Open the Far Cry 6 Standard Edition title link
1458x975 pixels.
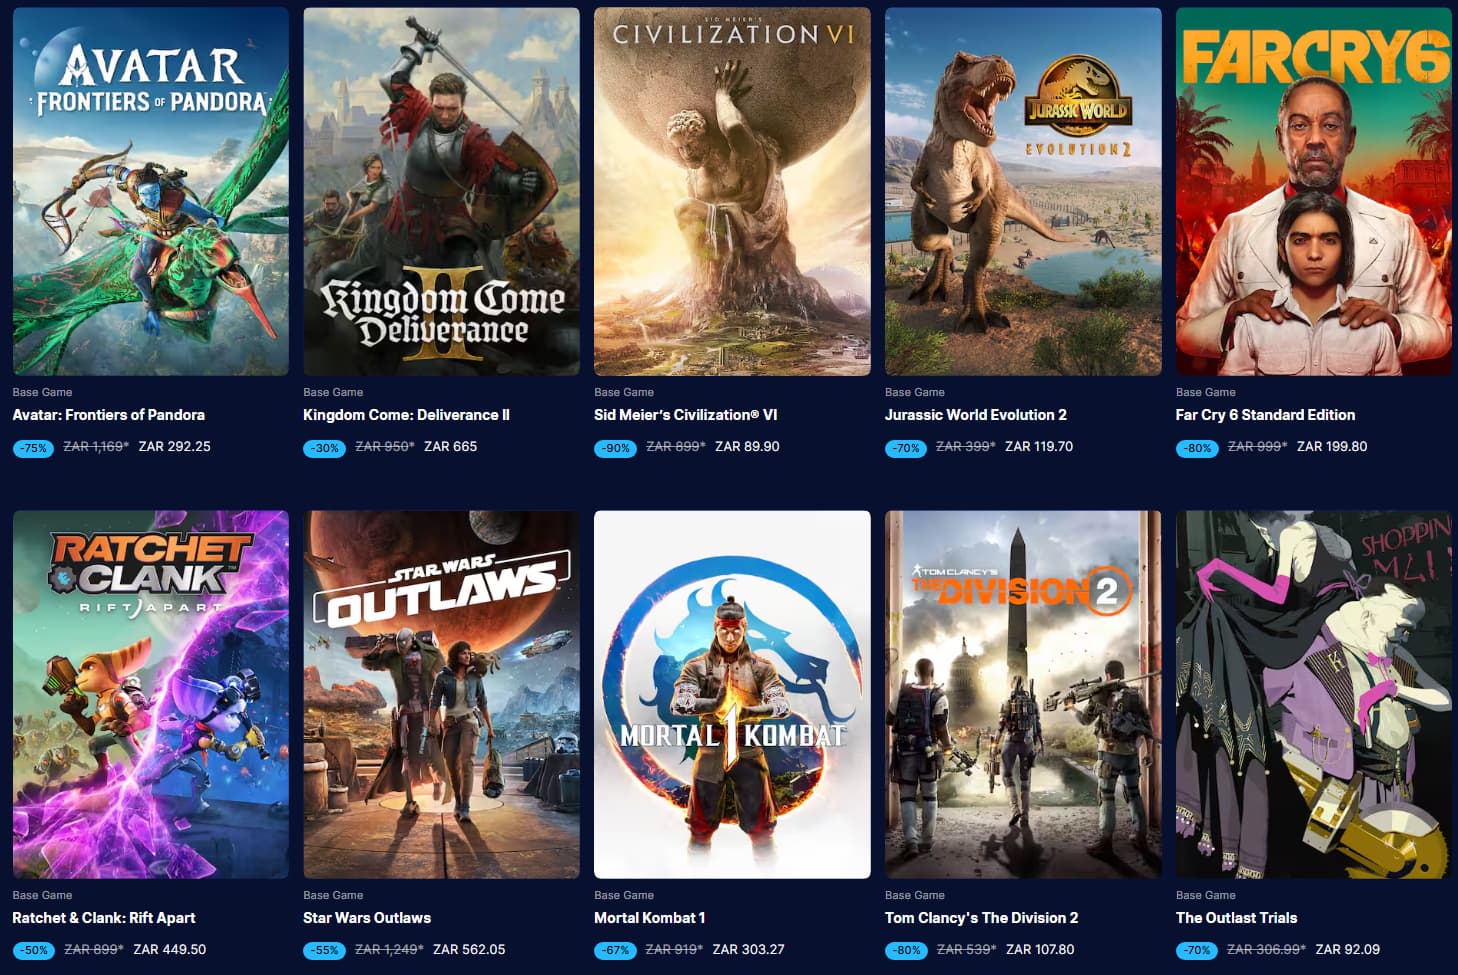coord(1265,415)
